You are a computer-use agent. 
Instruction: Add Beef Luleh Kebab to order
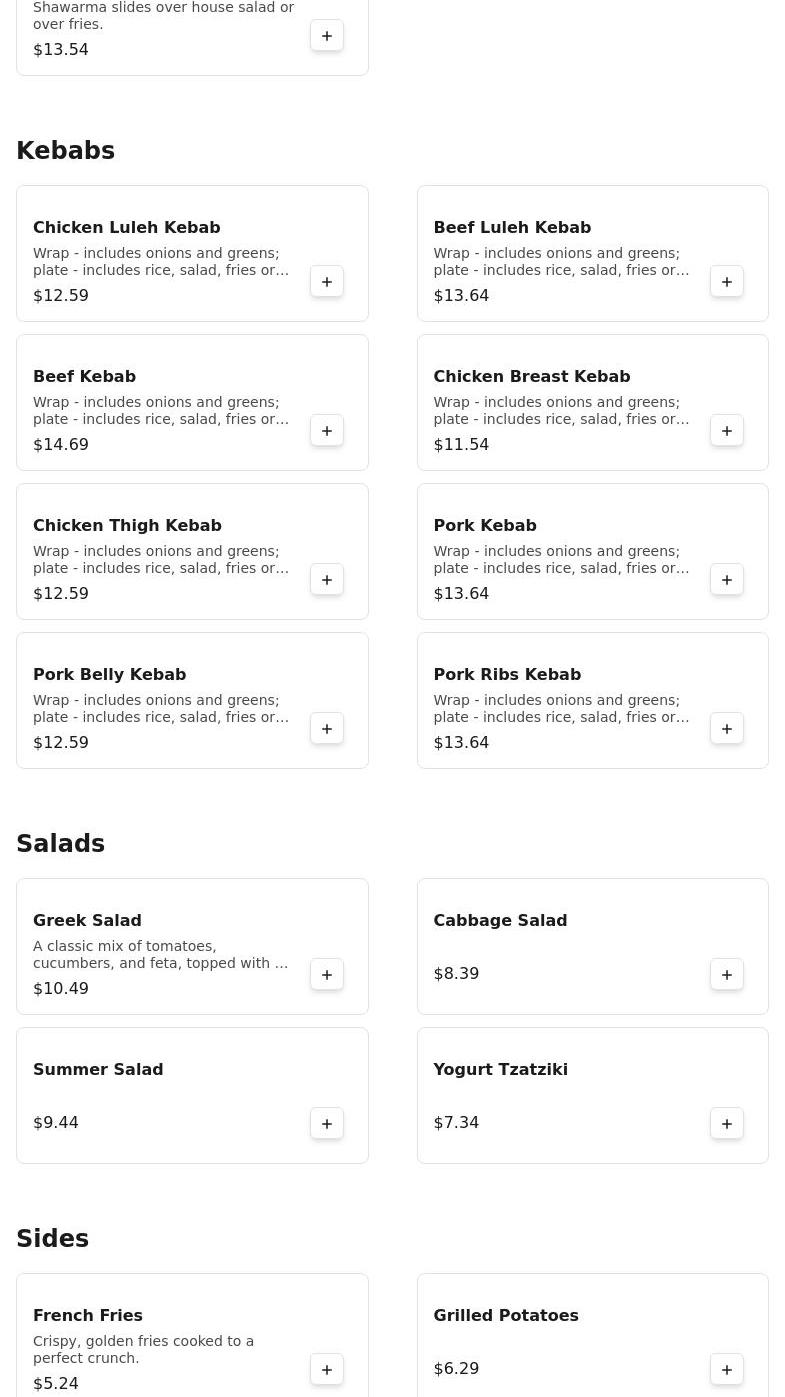(x=727, y=282)
